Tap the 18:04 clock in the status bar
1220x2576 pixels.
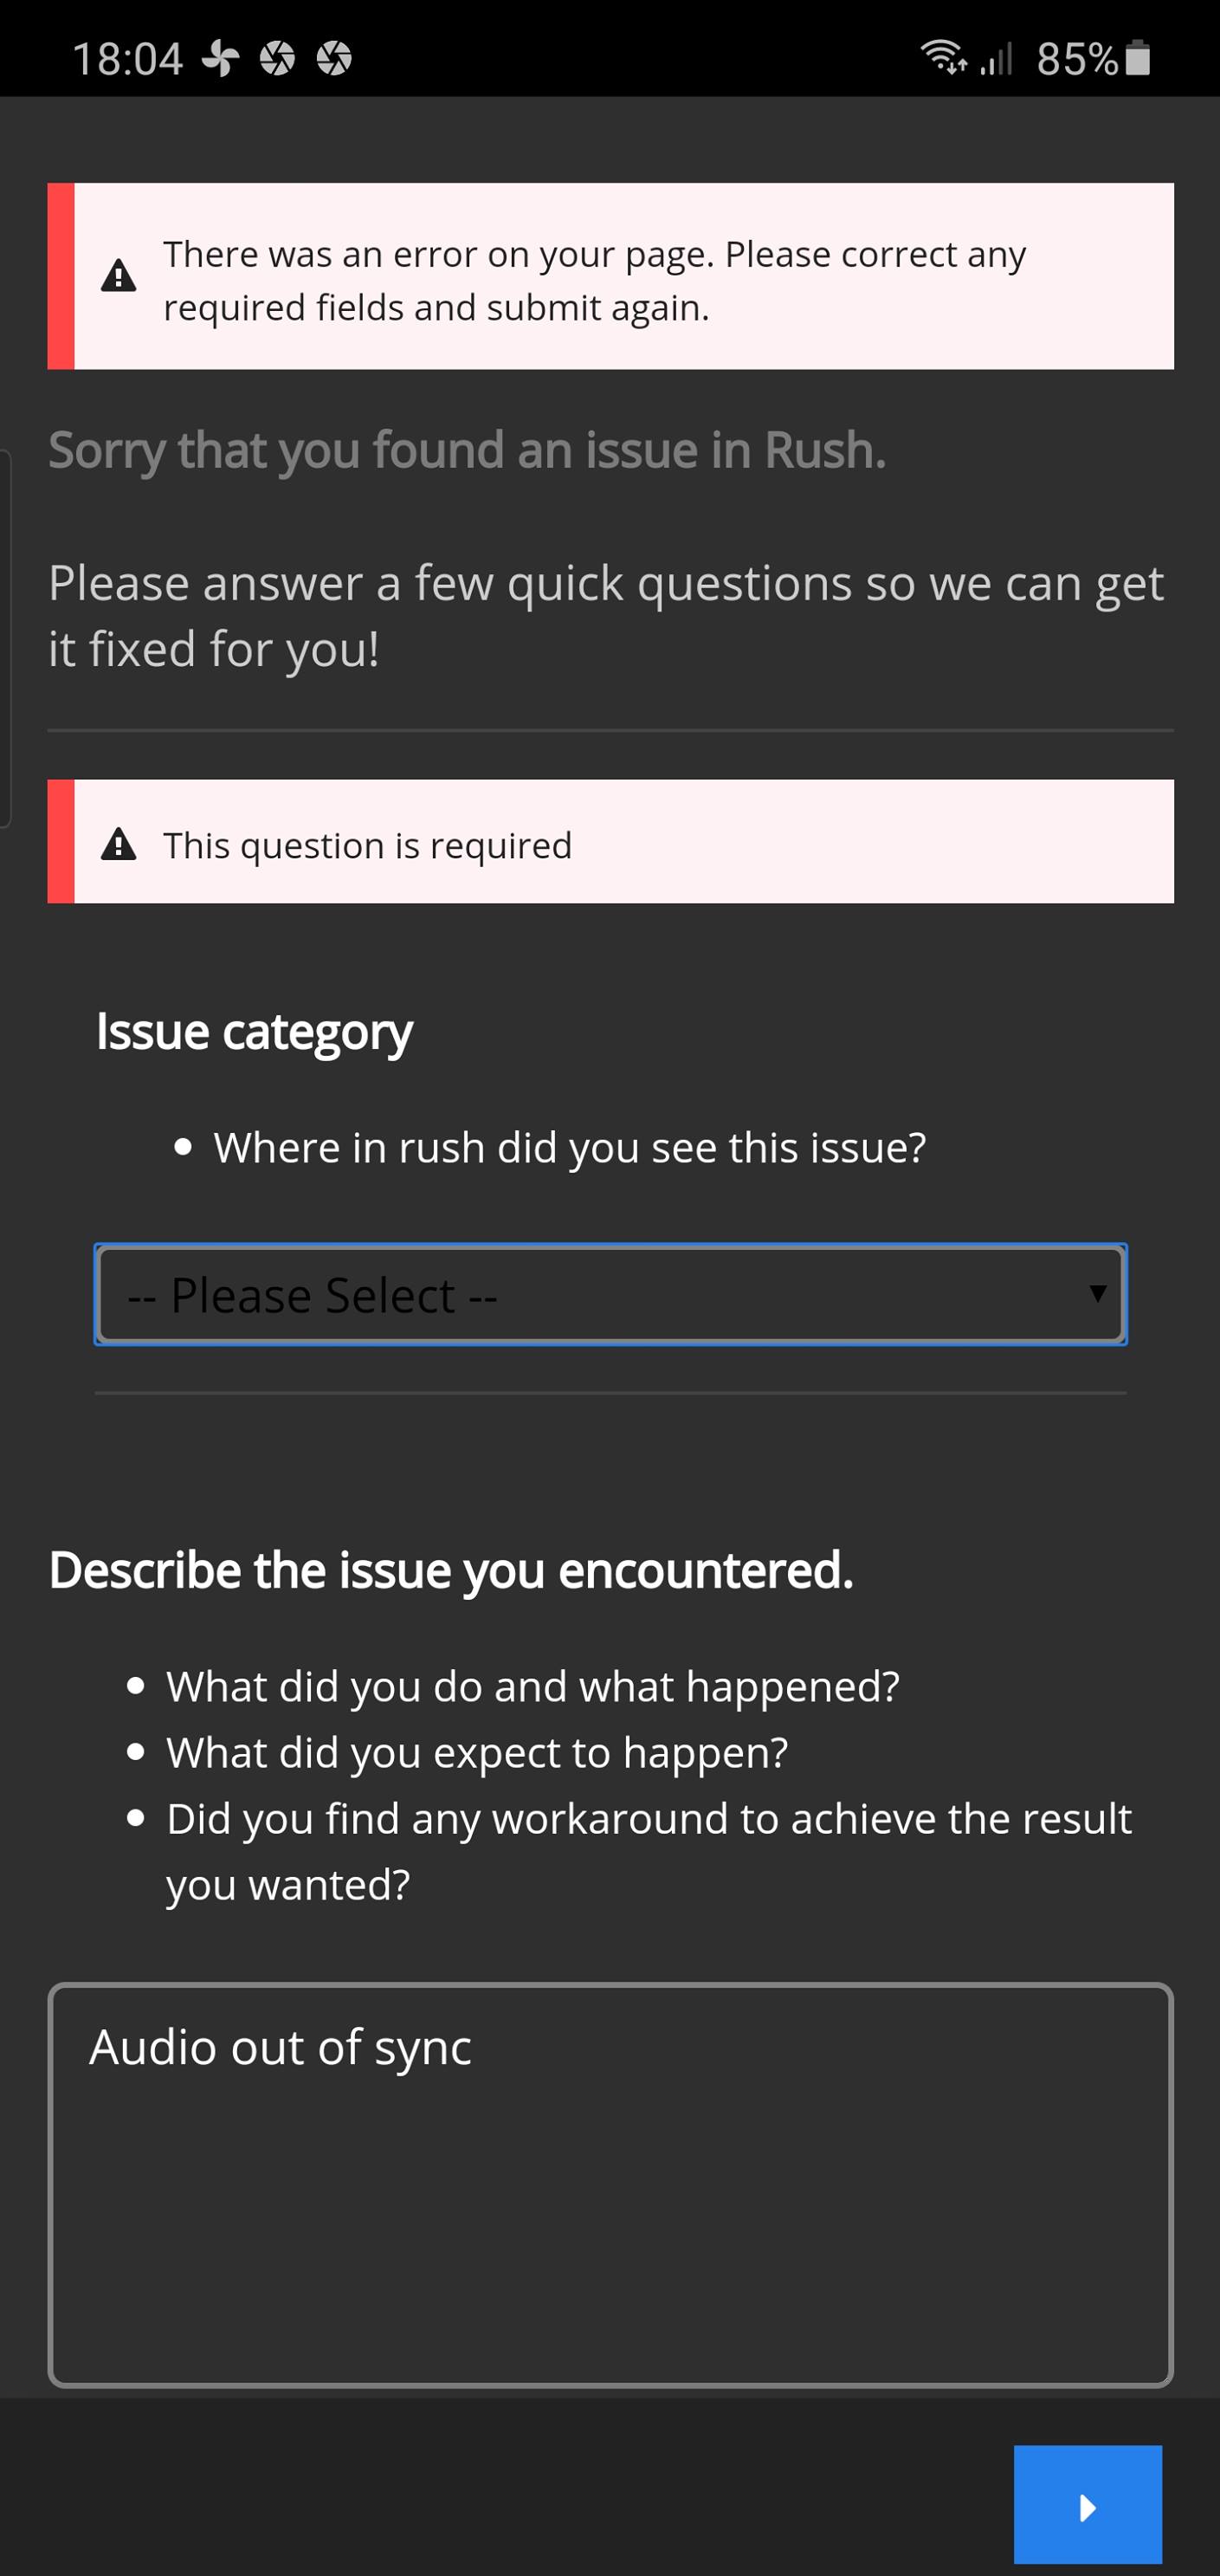127,59
